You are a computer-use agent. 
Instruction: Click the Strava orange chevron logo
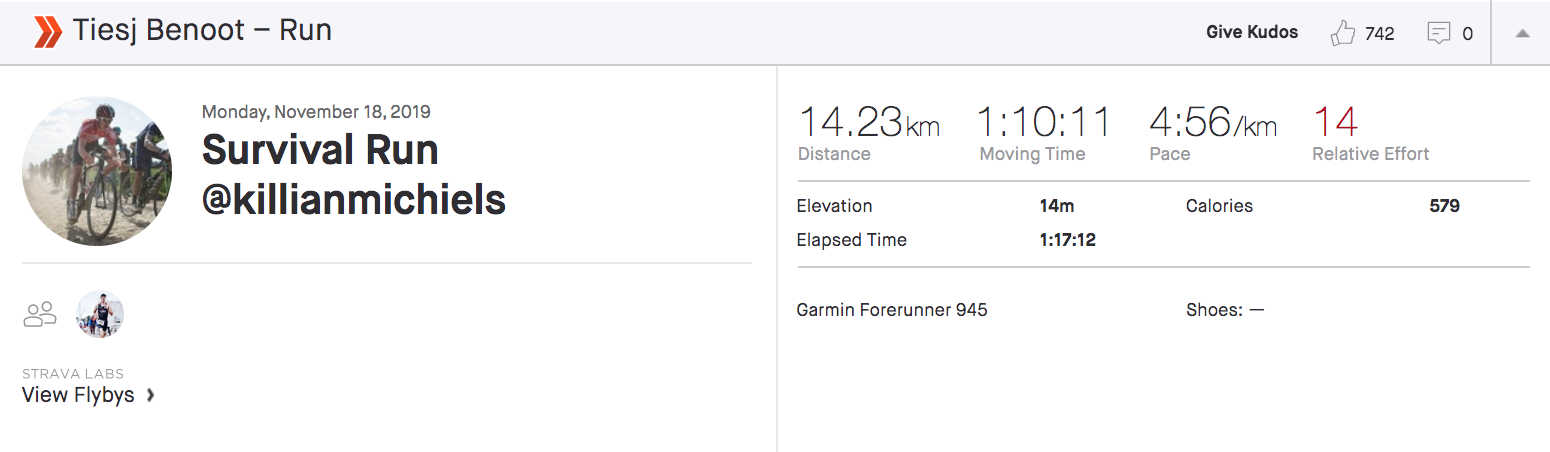tap(47, 31)
